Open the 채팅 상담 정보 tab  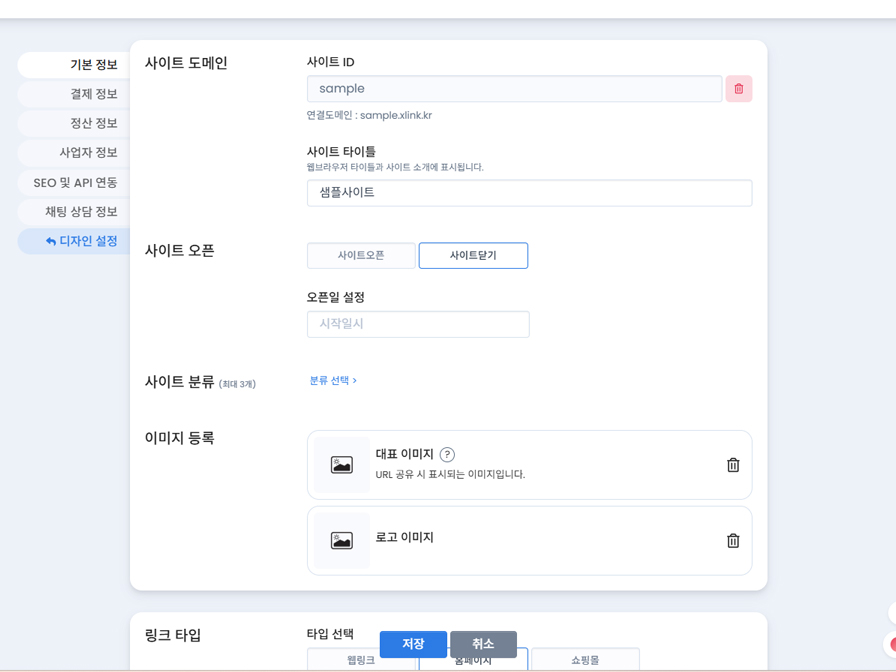click(x=75, y=212)
